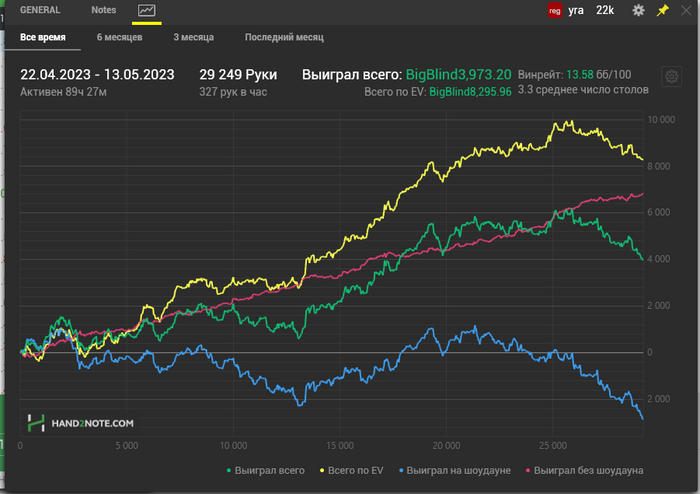The height and width of the screenshot is (494, 700).
Task: Click the 327 рук в час text
Action: (233, 92)
